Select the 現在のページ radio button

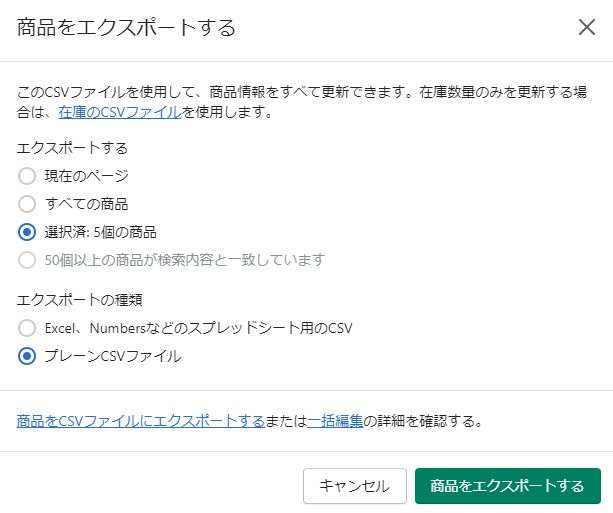tap(27, 176)
